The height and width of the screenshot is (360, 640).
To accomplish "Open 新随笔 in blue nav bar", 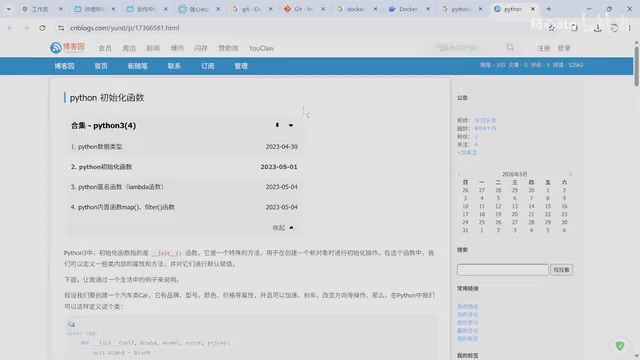I will [x=138, y=66].
